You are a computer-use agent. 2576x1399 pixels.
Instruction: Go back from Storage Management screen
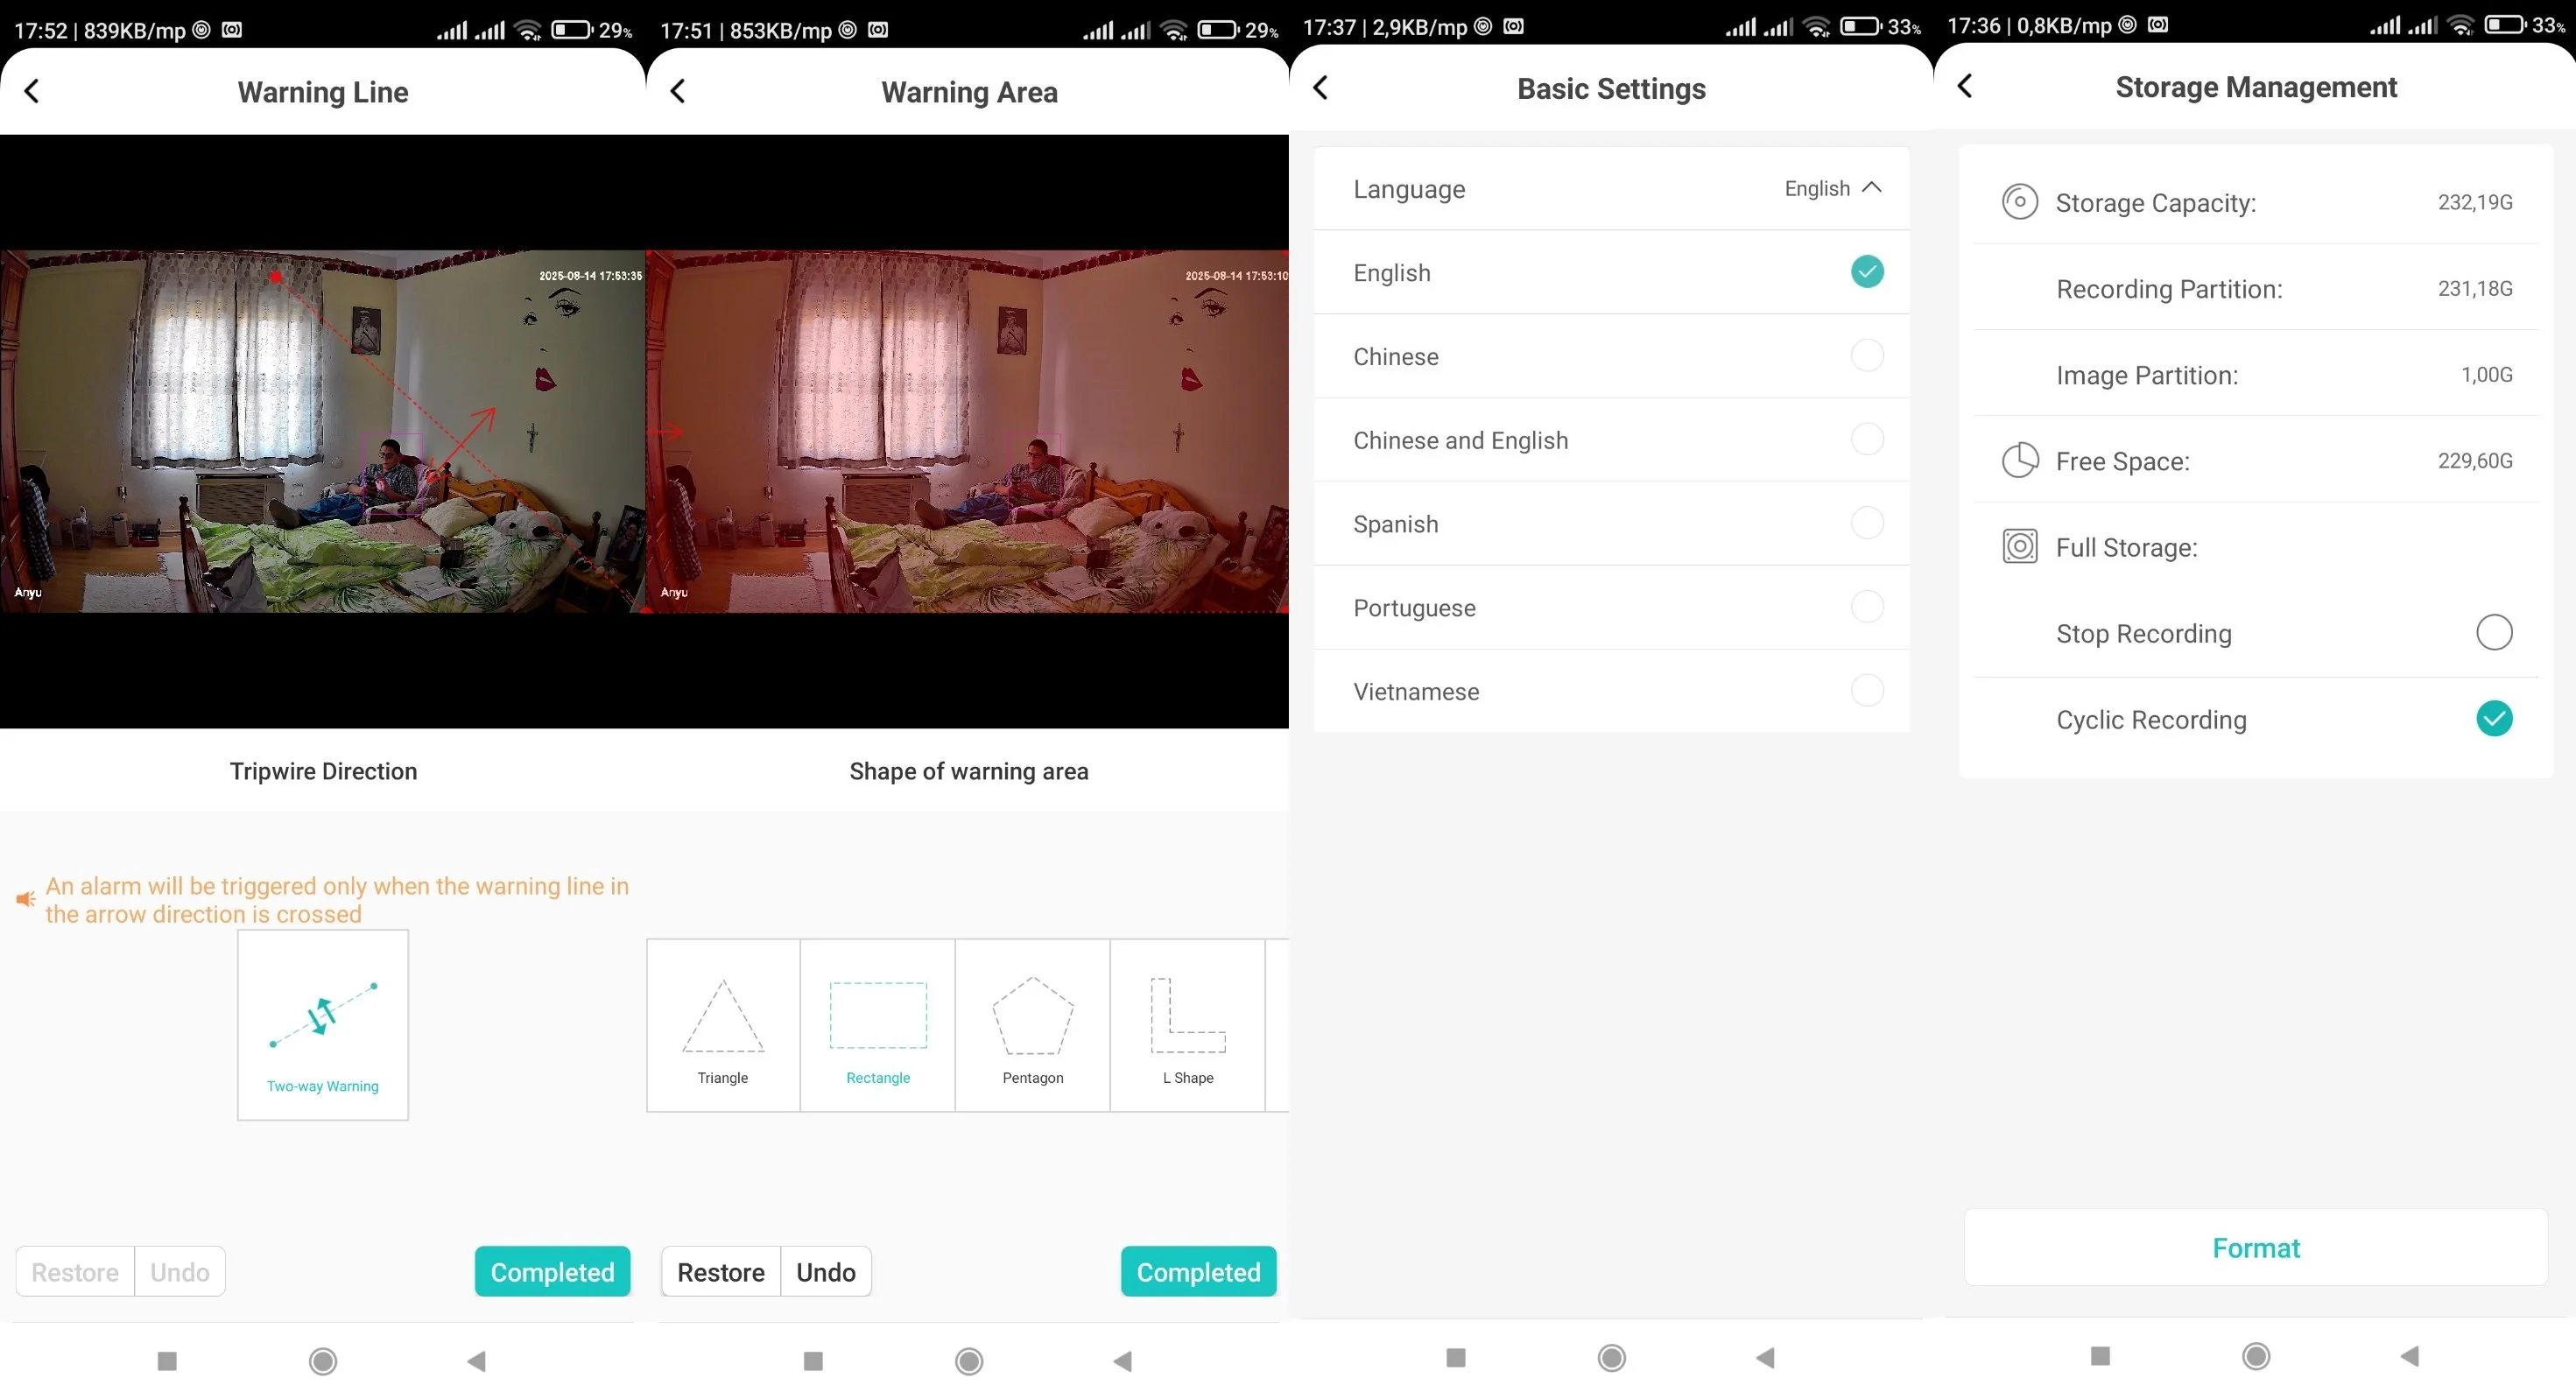[x=1964, y=86]
